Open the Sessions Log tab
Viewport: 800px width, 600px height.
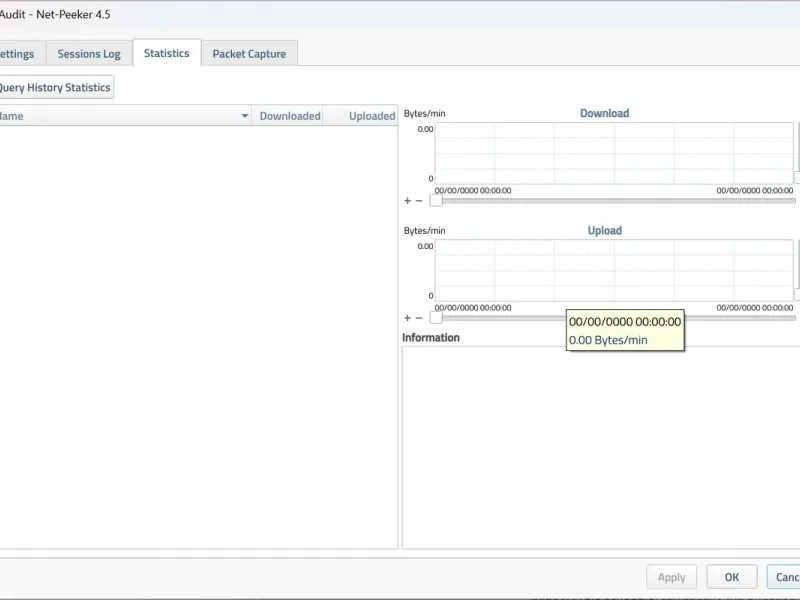tap(89, 54)
